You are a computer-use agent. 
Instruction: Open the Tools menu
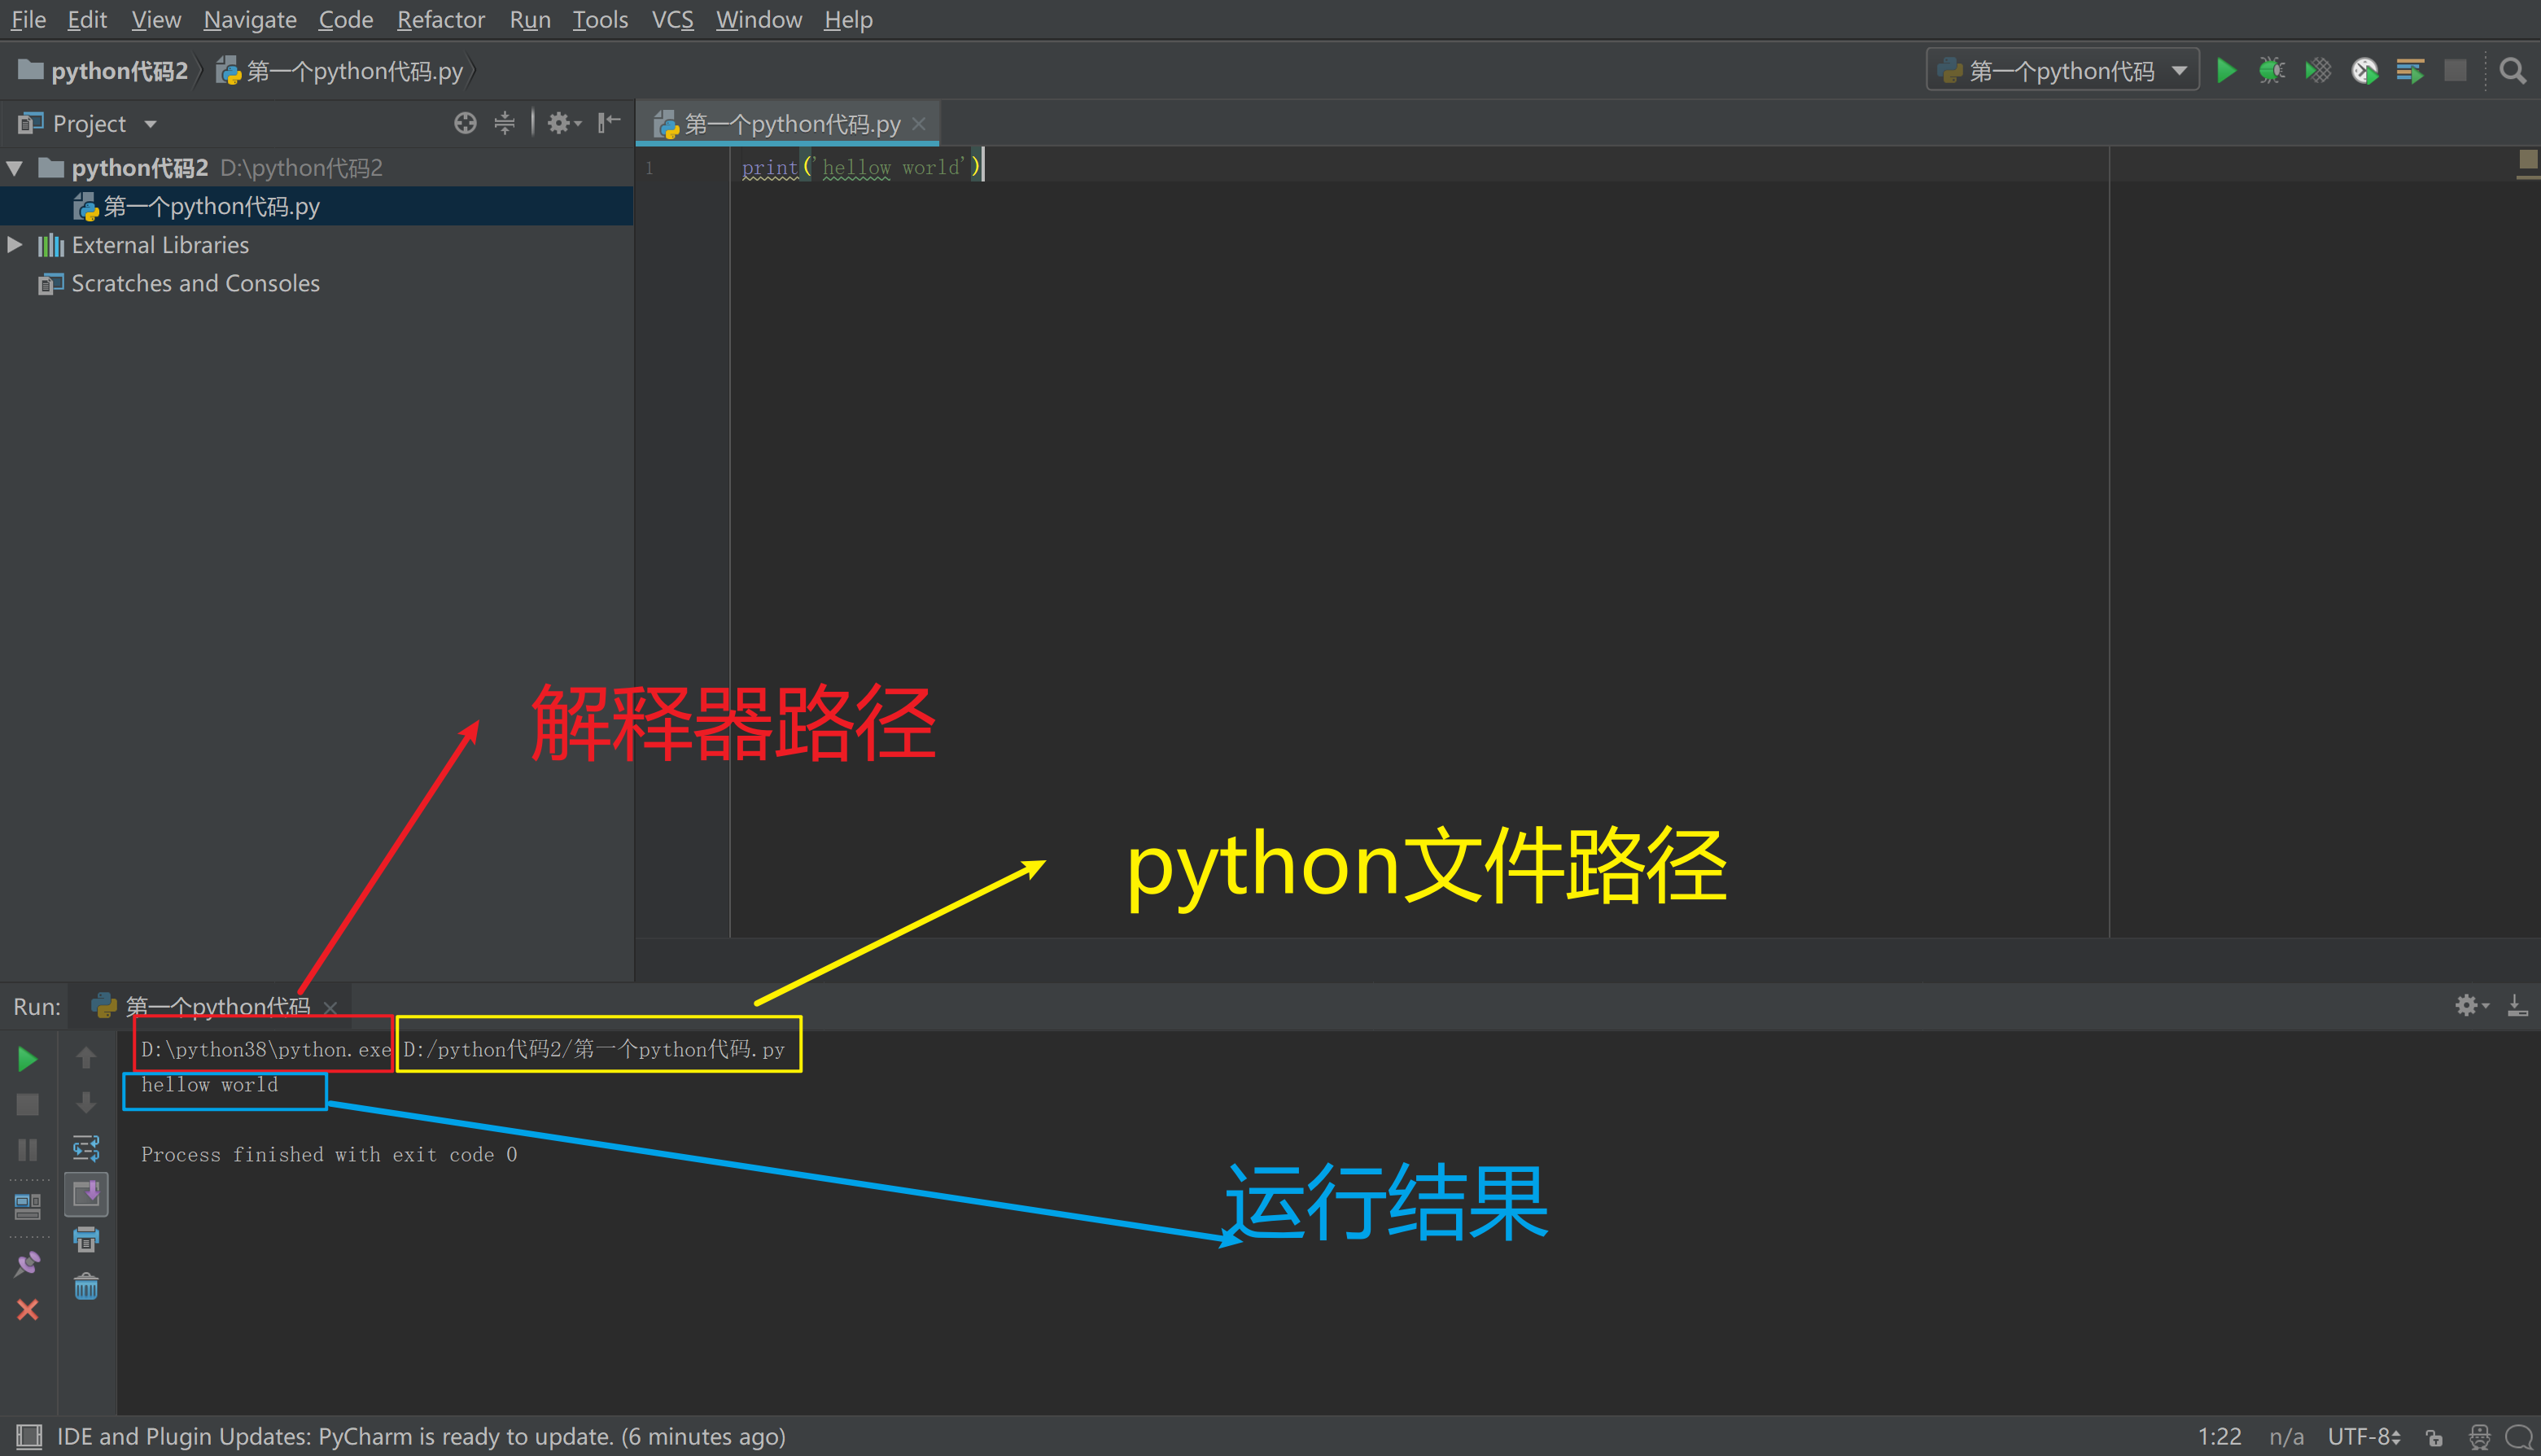(600, 19)
